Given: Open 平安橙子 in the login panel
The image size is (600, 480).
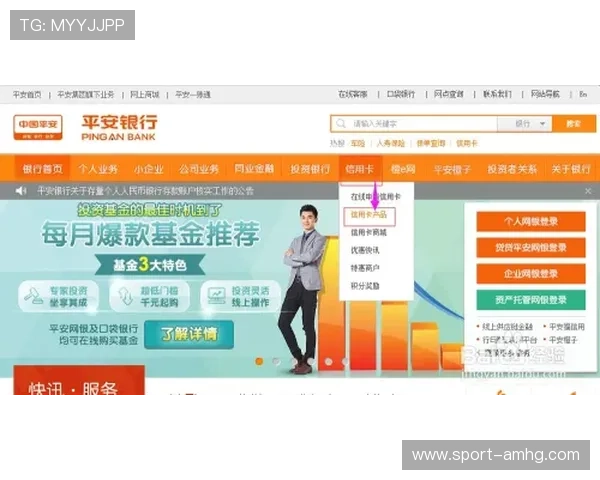Looking at the screenshot, I should pos(563,340).
